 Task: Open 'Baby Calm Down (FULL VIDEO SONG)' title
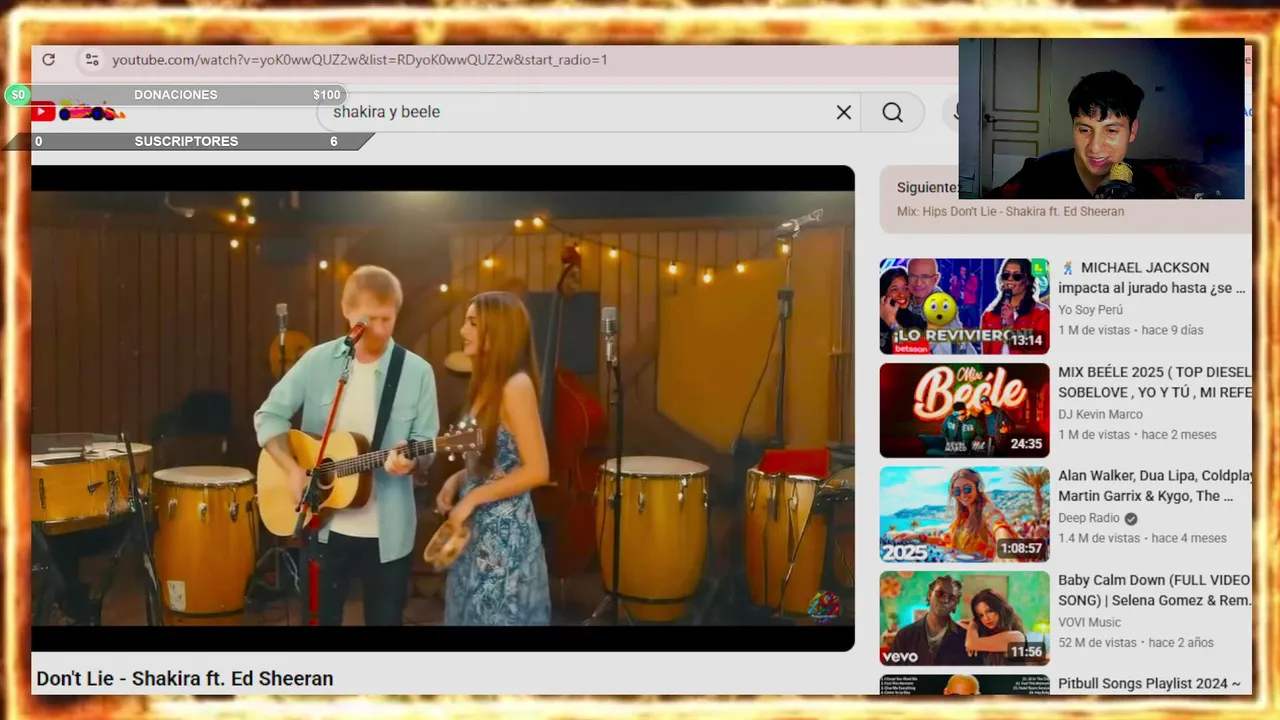point(1155,590)
